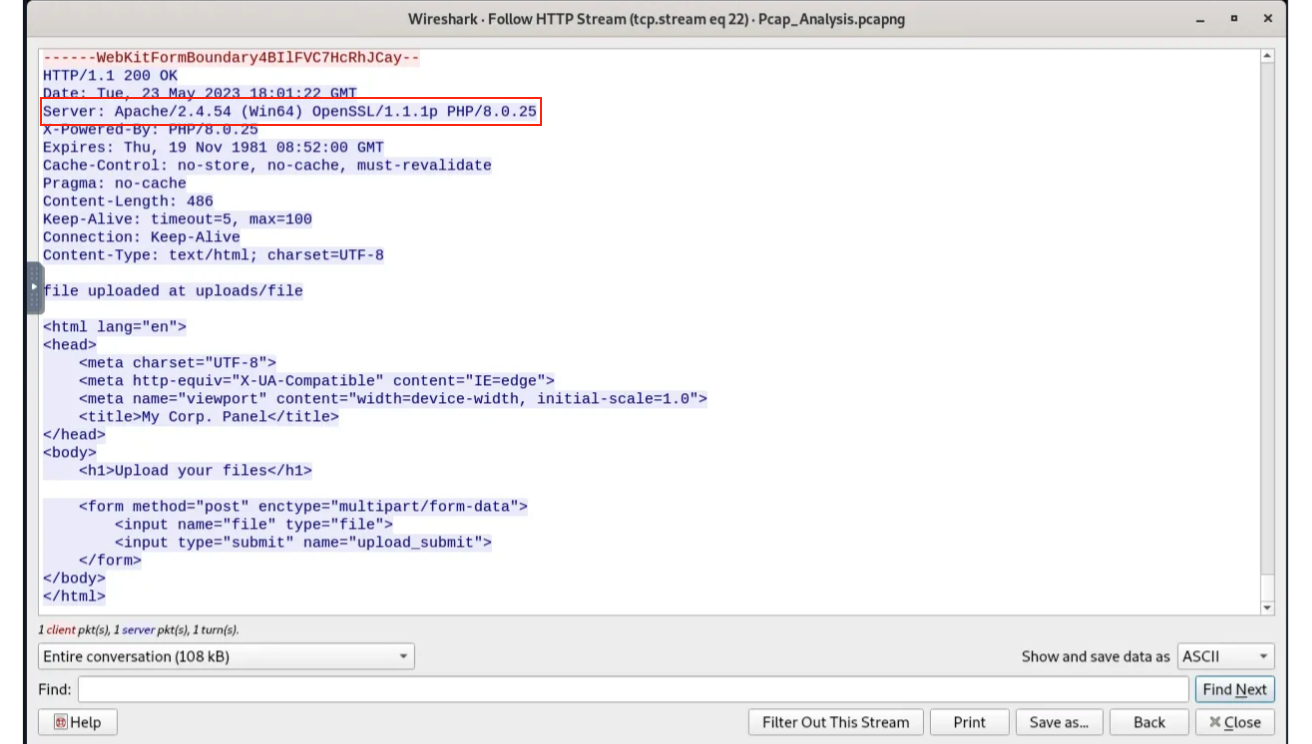
Task: Click the upload_submit input line
Action: coord(303,543)
